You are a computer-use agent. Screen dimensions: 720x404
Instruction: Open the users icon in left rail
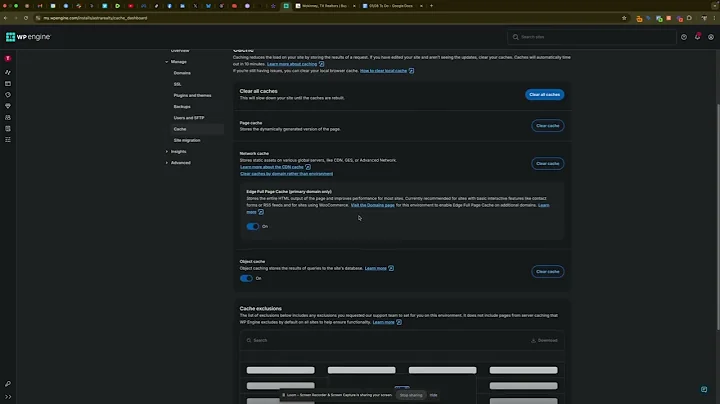8,118
